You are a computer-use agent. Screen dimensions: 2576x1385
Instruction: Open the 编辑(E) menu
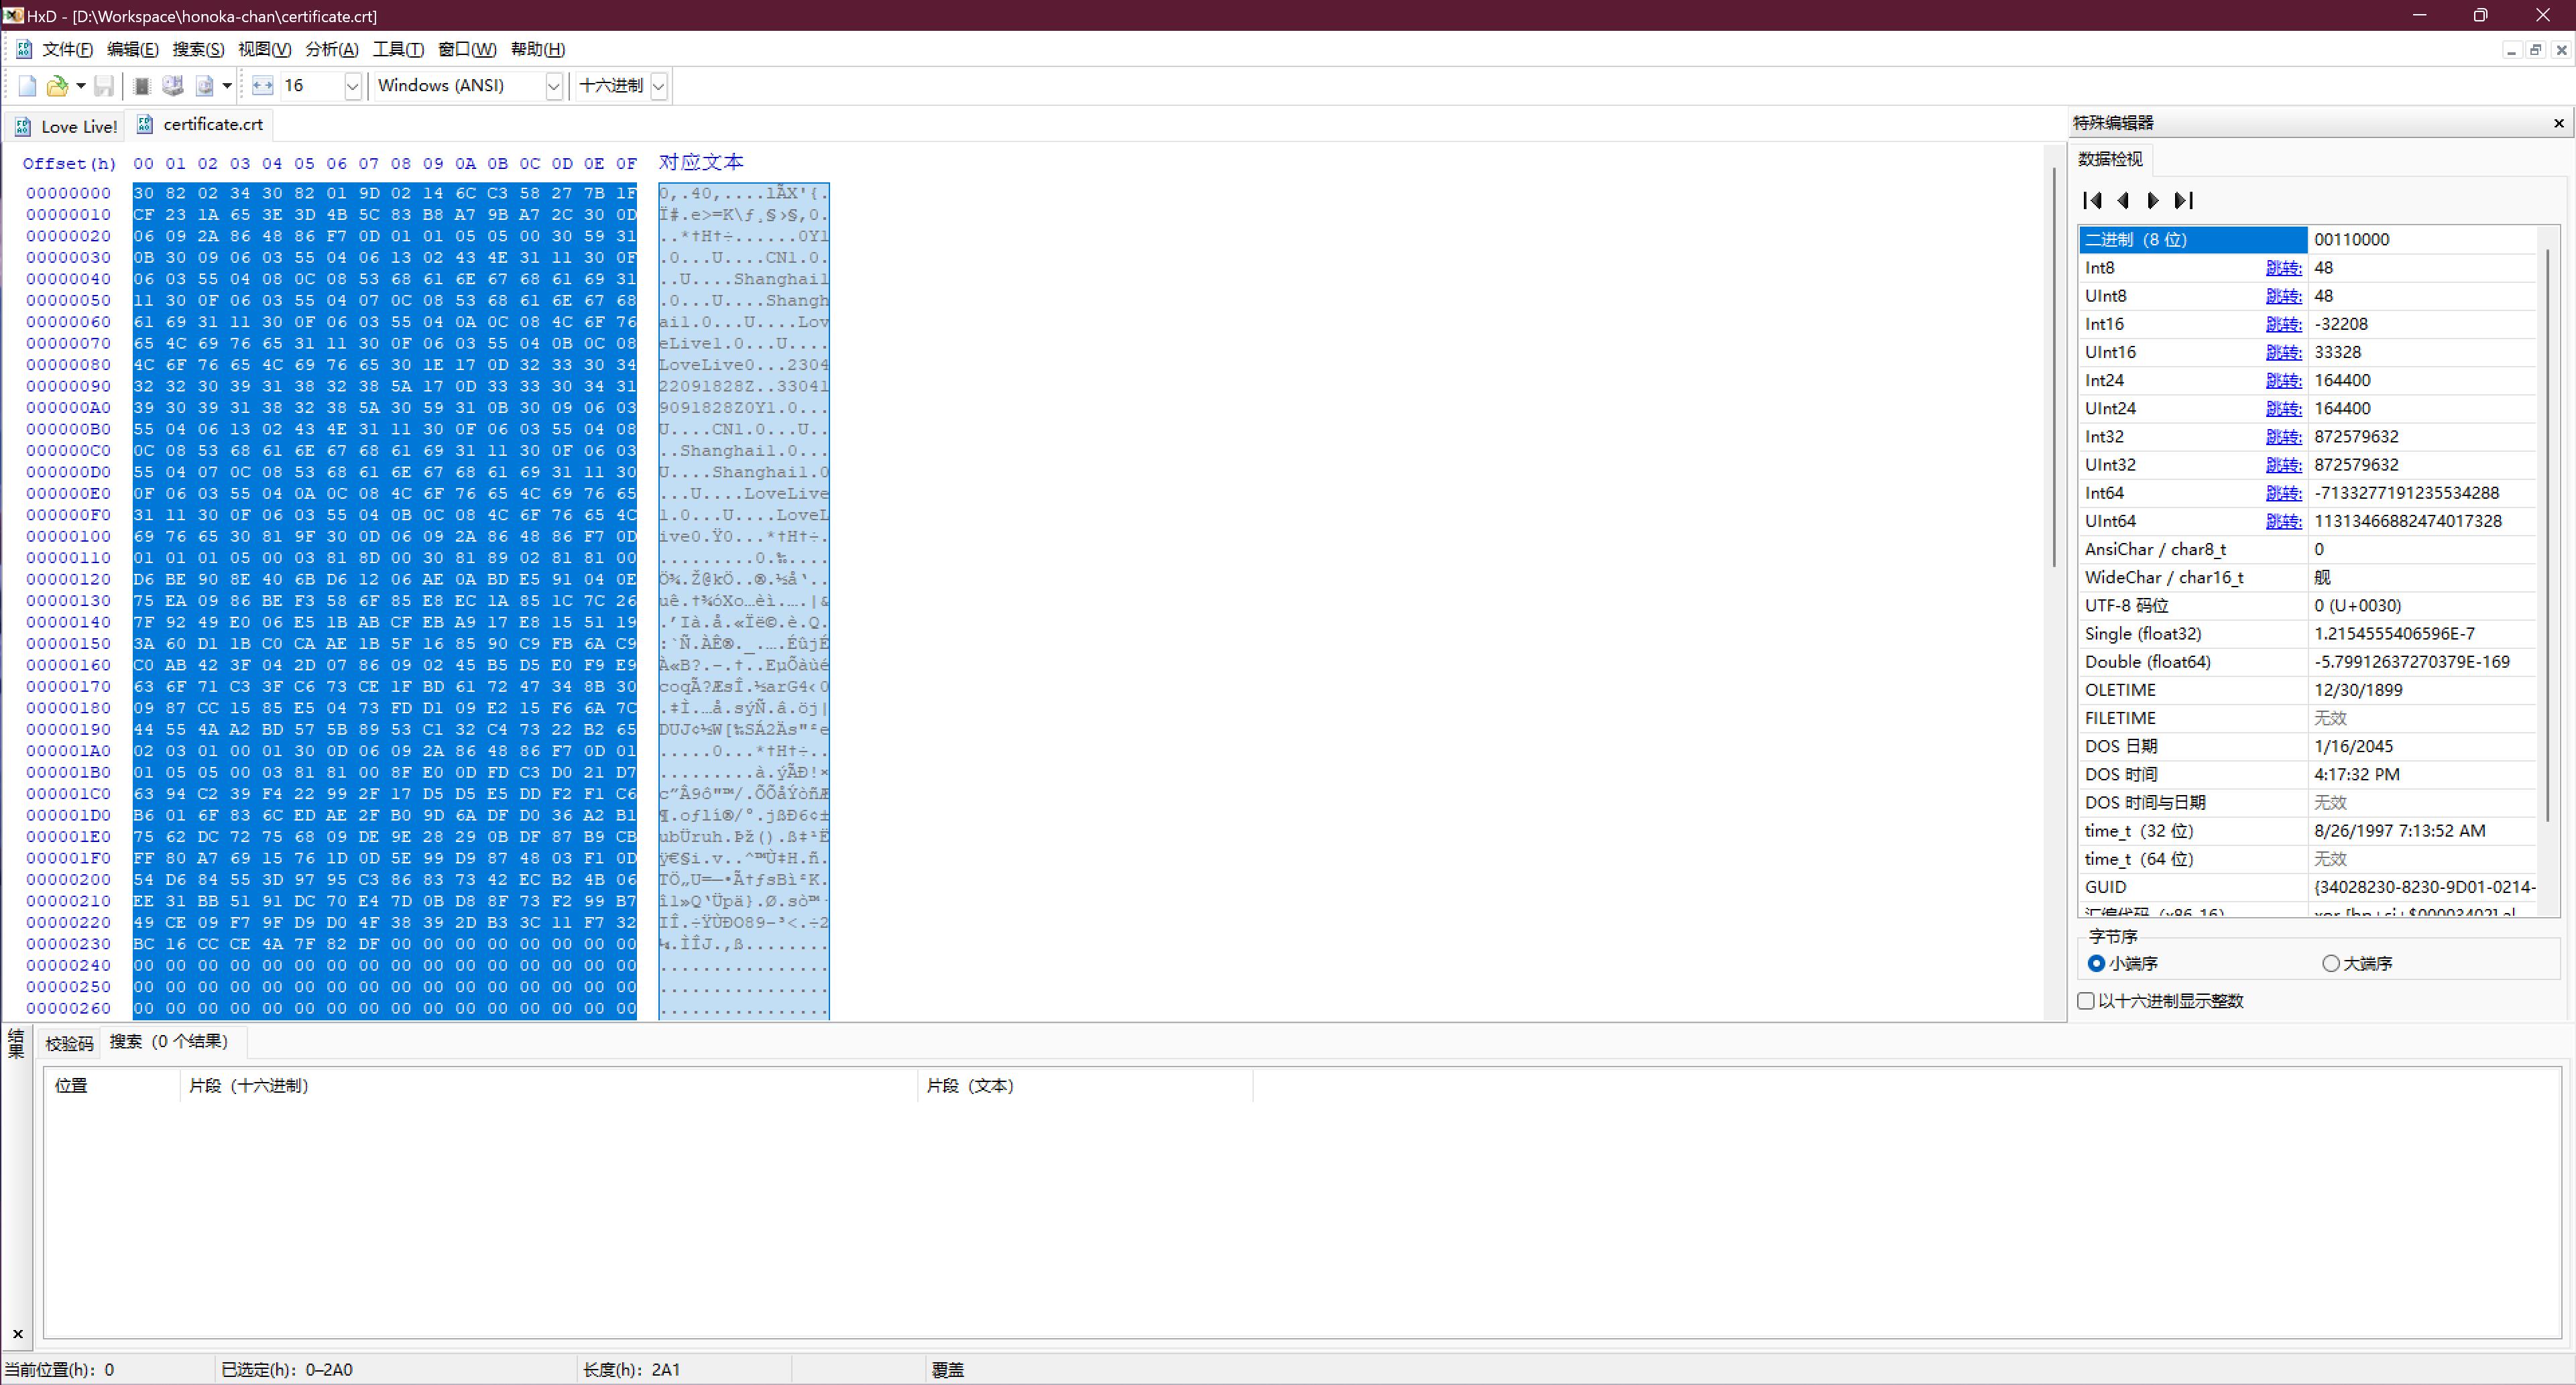pos(132,49)
